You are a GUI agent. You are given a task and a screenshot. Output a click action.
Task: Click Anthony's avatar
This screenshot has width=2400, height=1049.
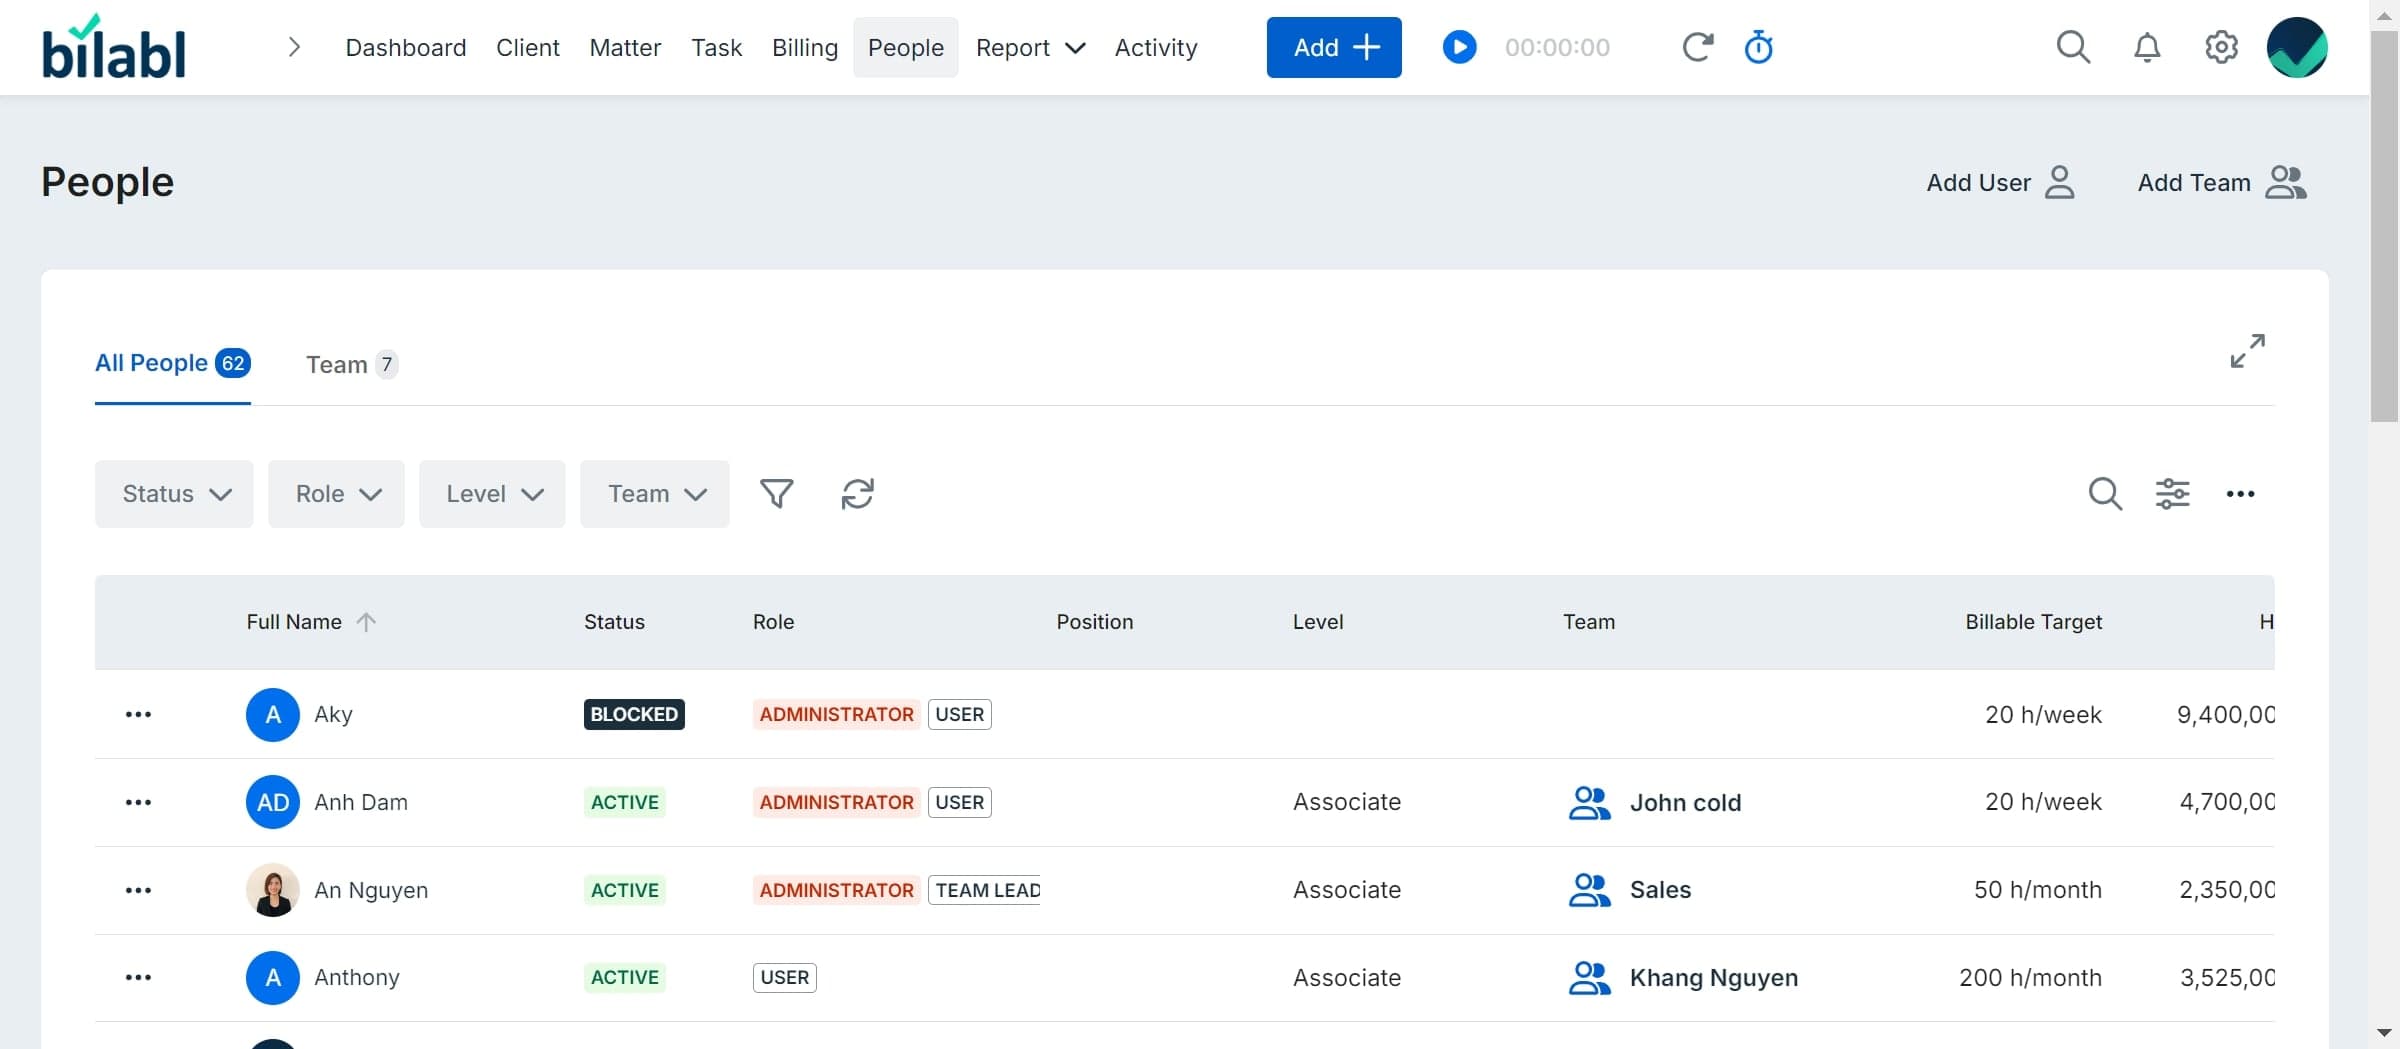272,977
